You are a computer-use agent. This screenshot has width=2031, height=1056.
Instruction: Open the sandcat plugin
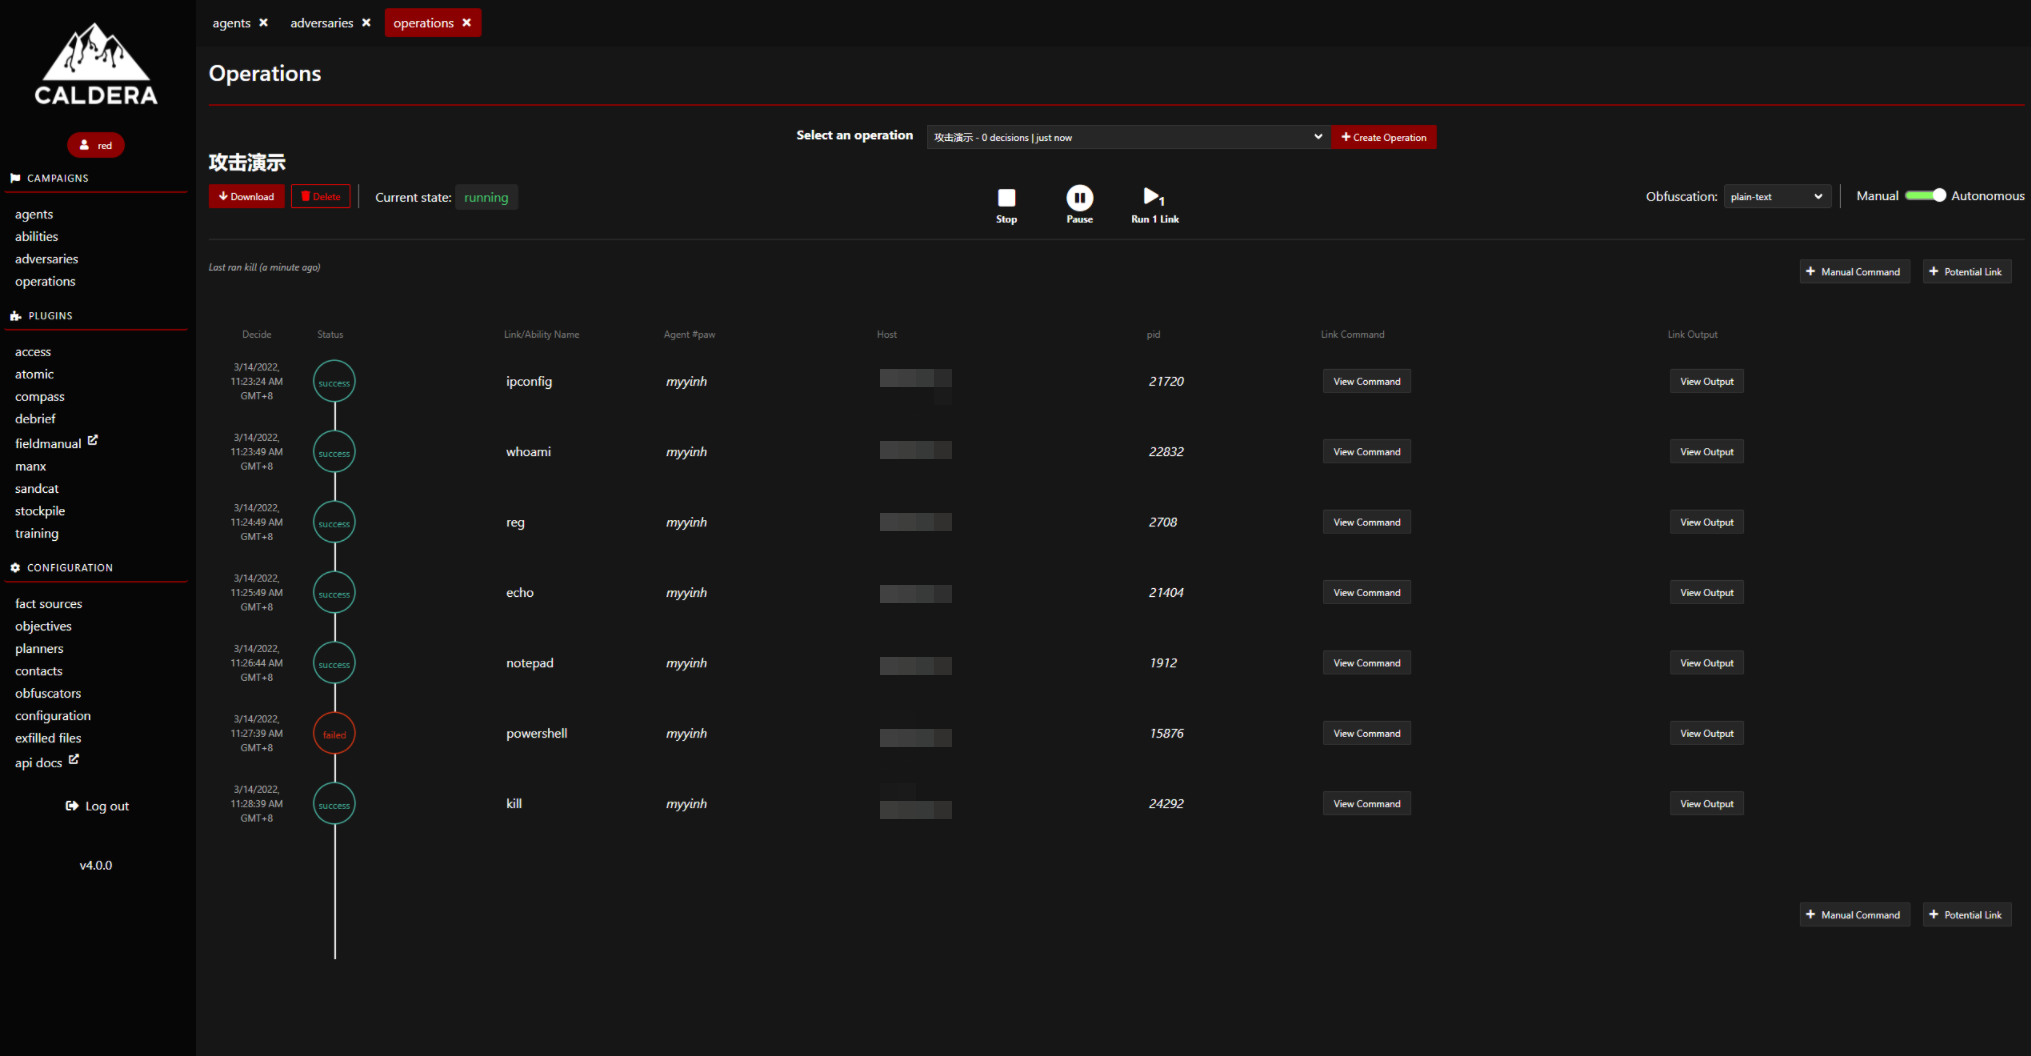click(x=37, y=489)
